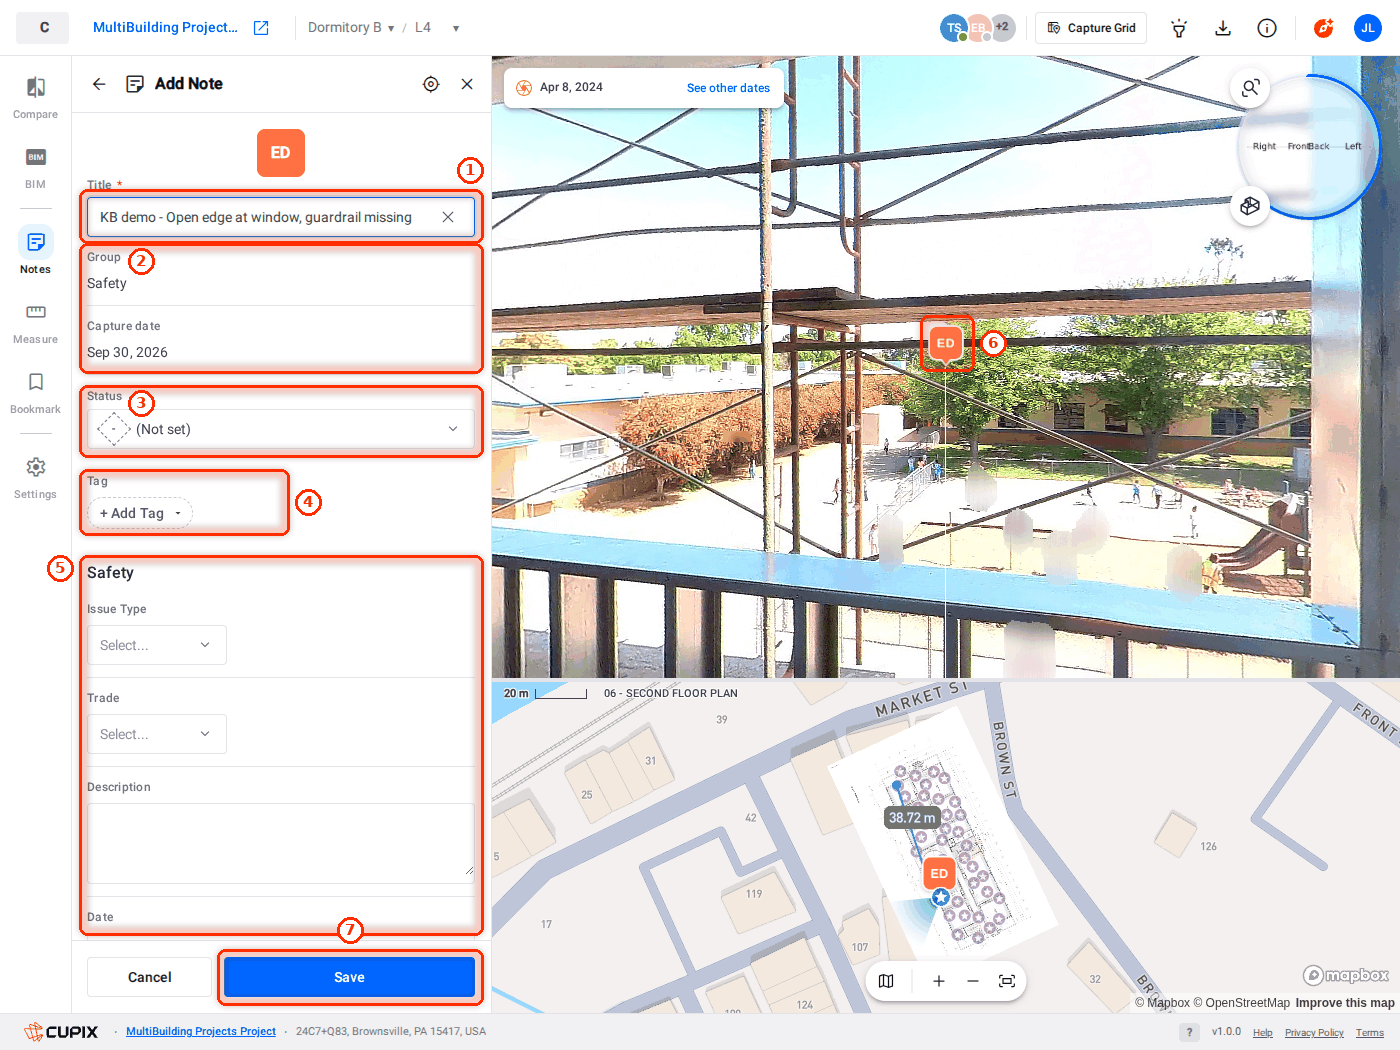1400x1050 pixels.
Task: Open the orange notification icon
Action: (x=1323, y=28)
